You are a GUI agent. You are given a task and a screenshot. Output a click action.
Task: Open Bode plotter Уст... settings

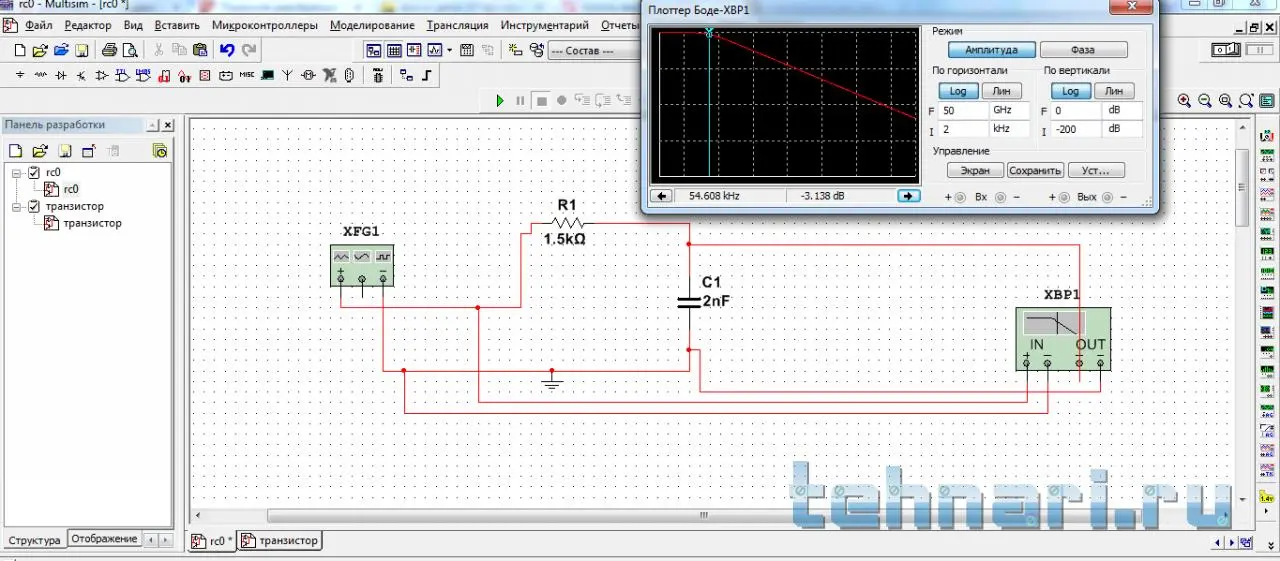pos(1096,171)
